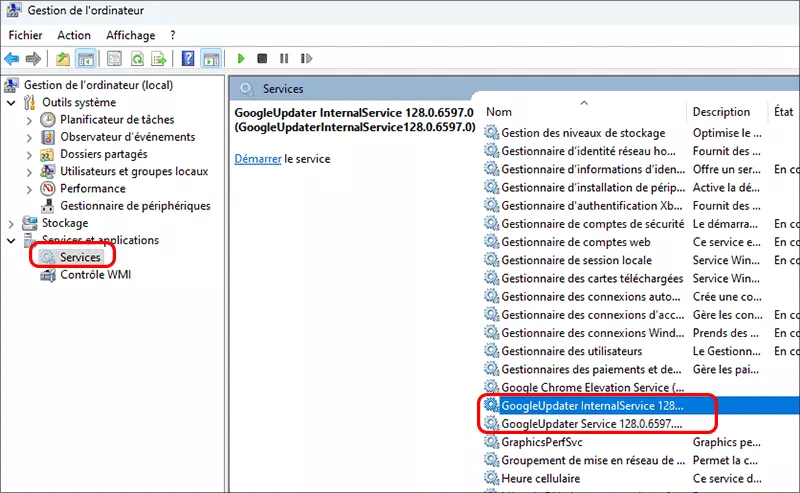Select Gestion des niveaux de stockage service
Viewport: 800px width, 493px height.
click(x=583, y=133)
